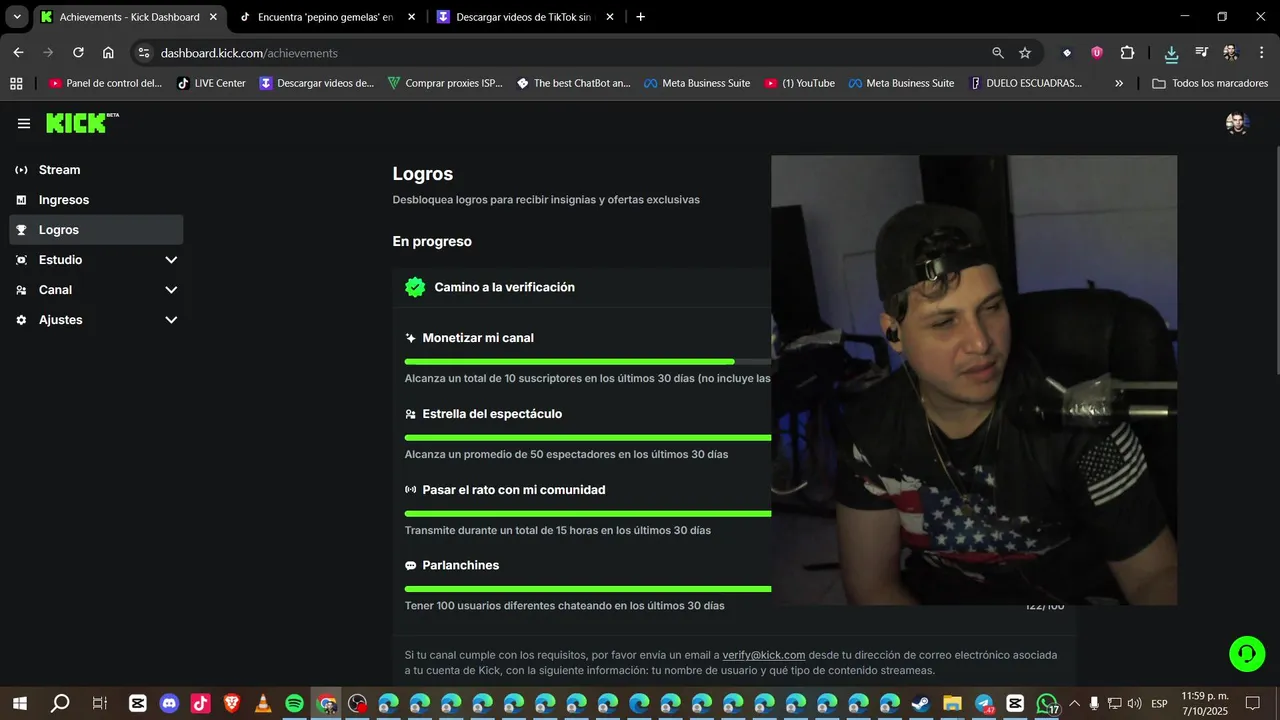The width and height of the screenshot is (1280, 720).
Task: Open the Windows Start menu
Action: tap(19, 704)
